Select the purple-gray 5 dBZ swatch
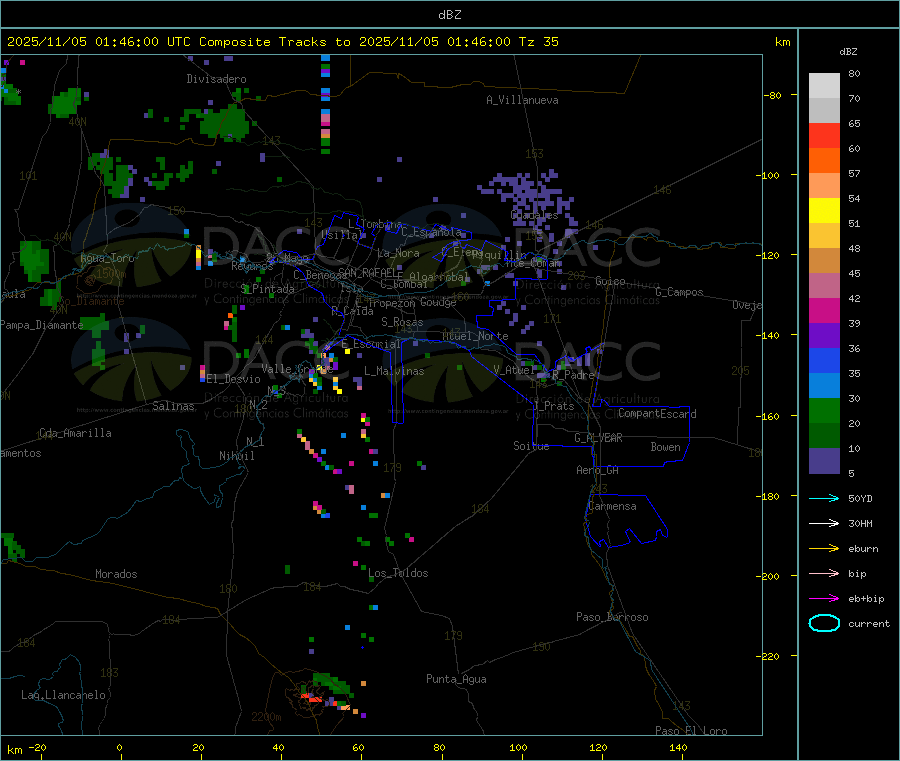Viewport: 900px width, 761px height. coord(824,461)
